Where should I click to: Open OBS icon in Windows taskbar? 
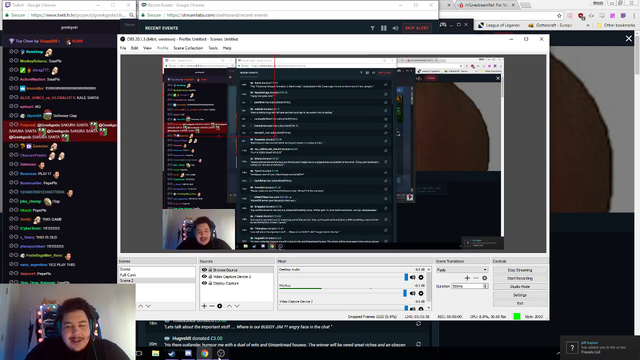click(x=221, y=353)
